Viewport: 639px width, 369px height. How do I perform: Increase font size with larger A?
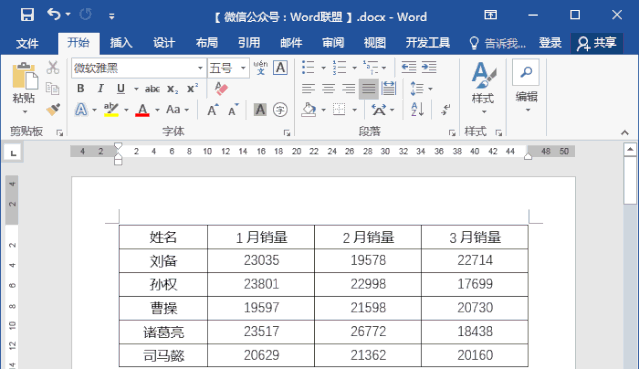213,110
